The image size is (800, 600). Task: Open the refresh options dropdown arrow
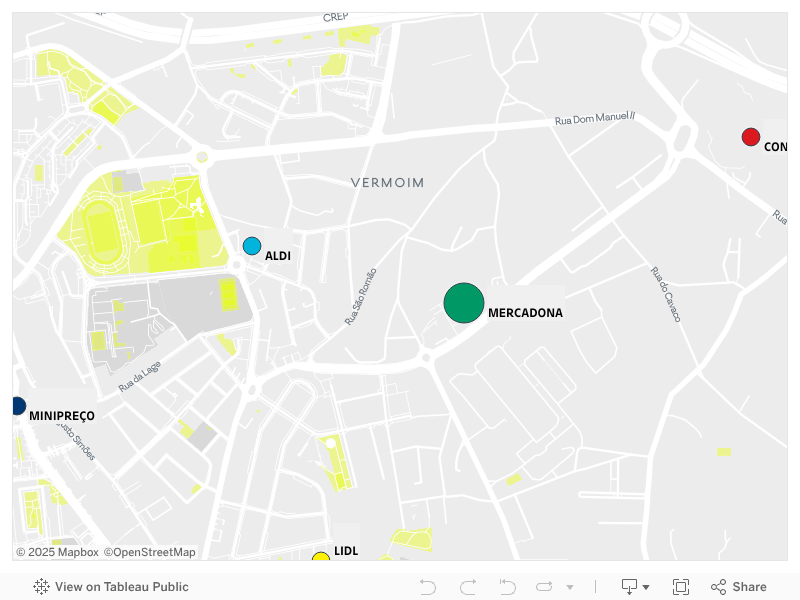click(x=570, y=587)
